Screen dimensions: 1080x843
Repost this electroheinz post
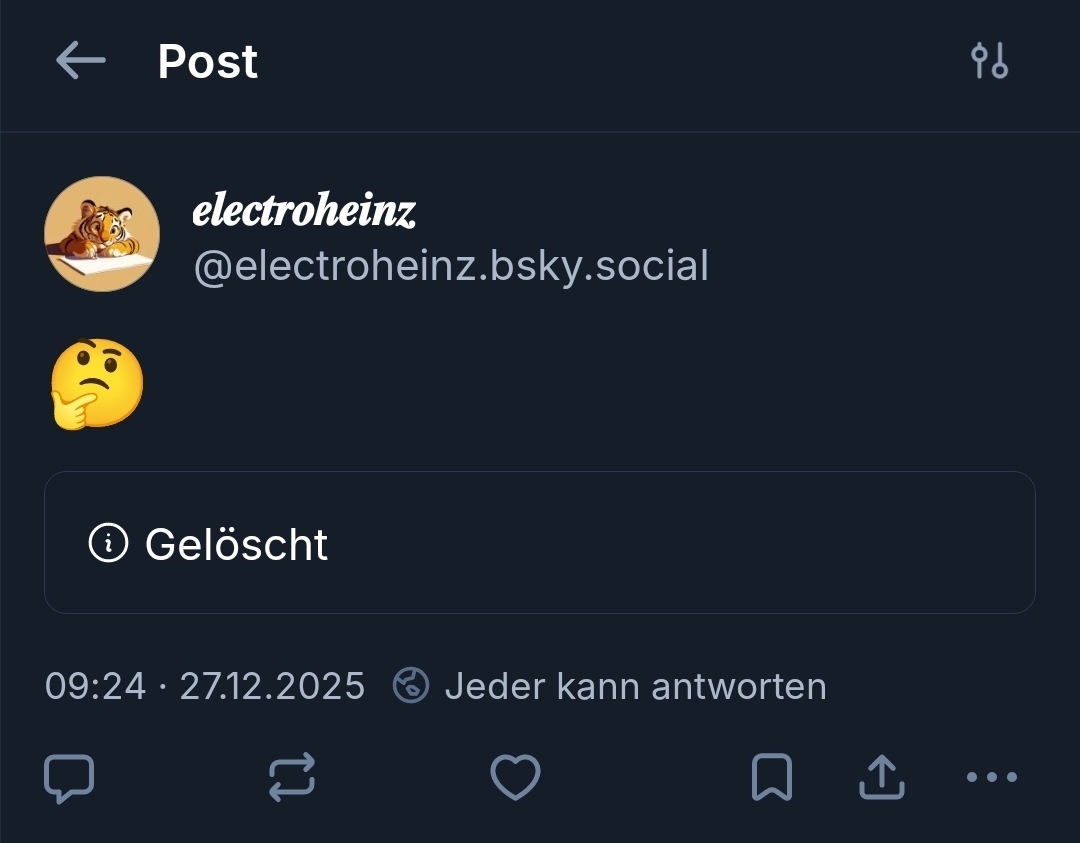point(292,778)
